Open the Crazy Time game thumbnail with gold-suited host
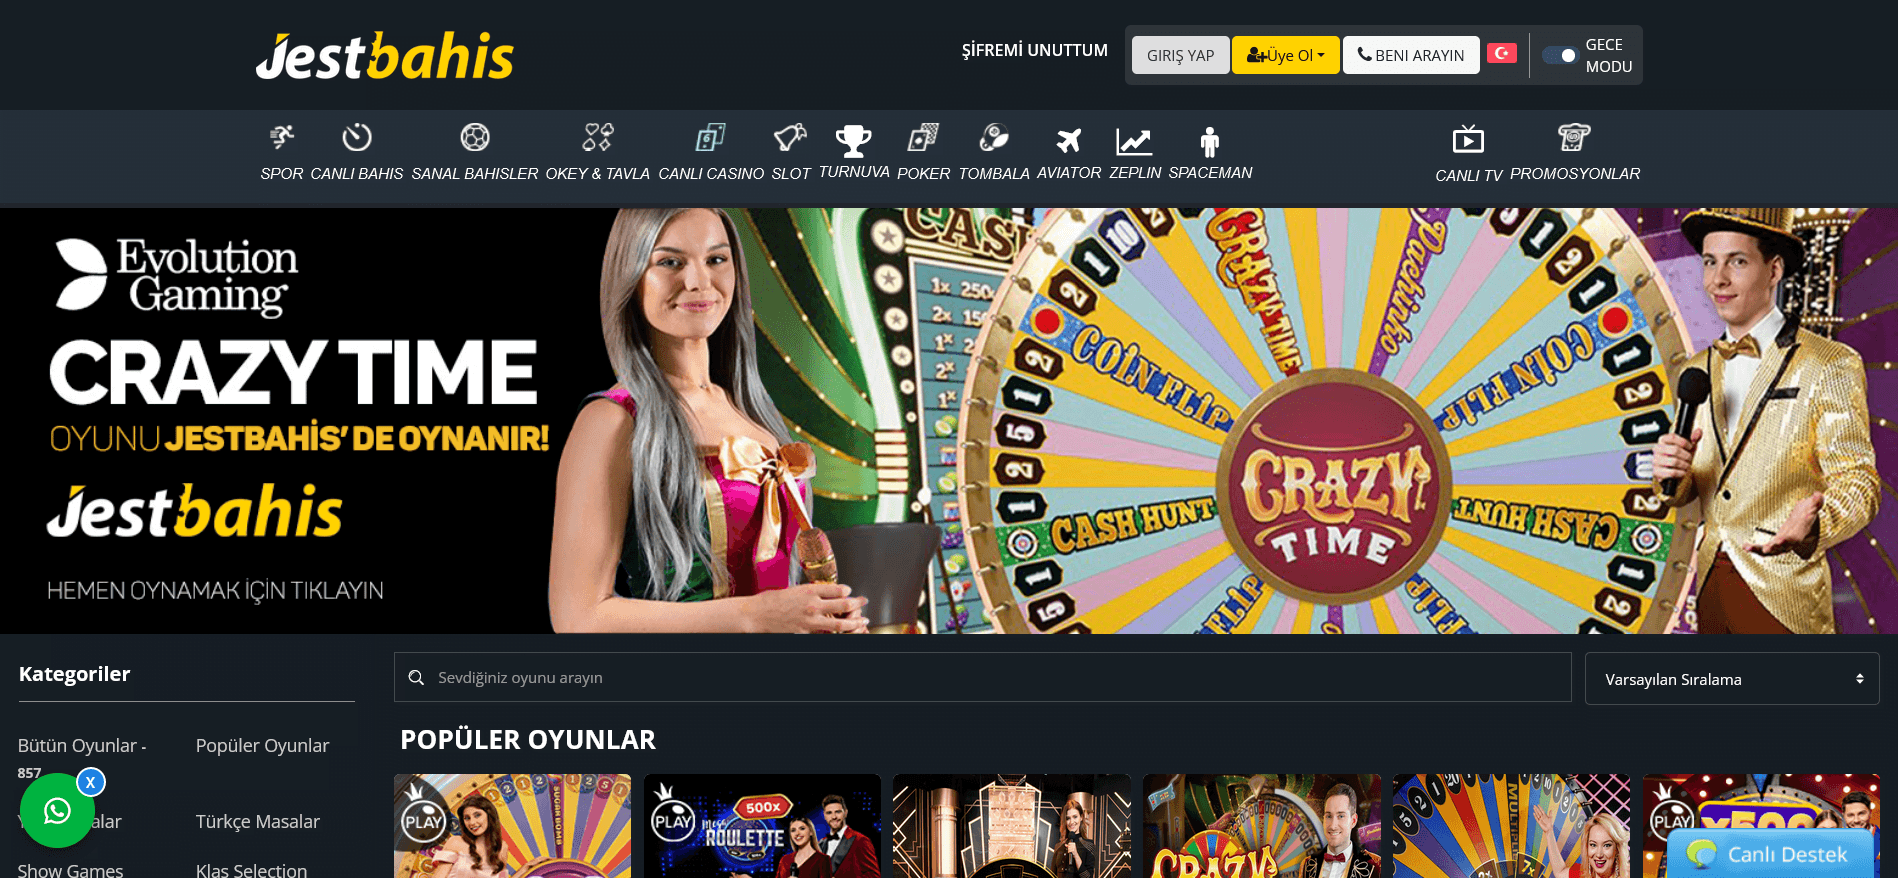1898x878 pixels. pyautogui.click(x=1261, y=826)
